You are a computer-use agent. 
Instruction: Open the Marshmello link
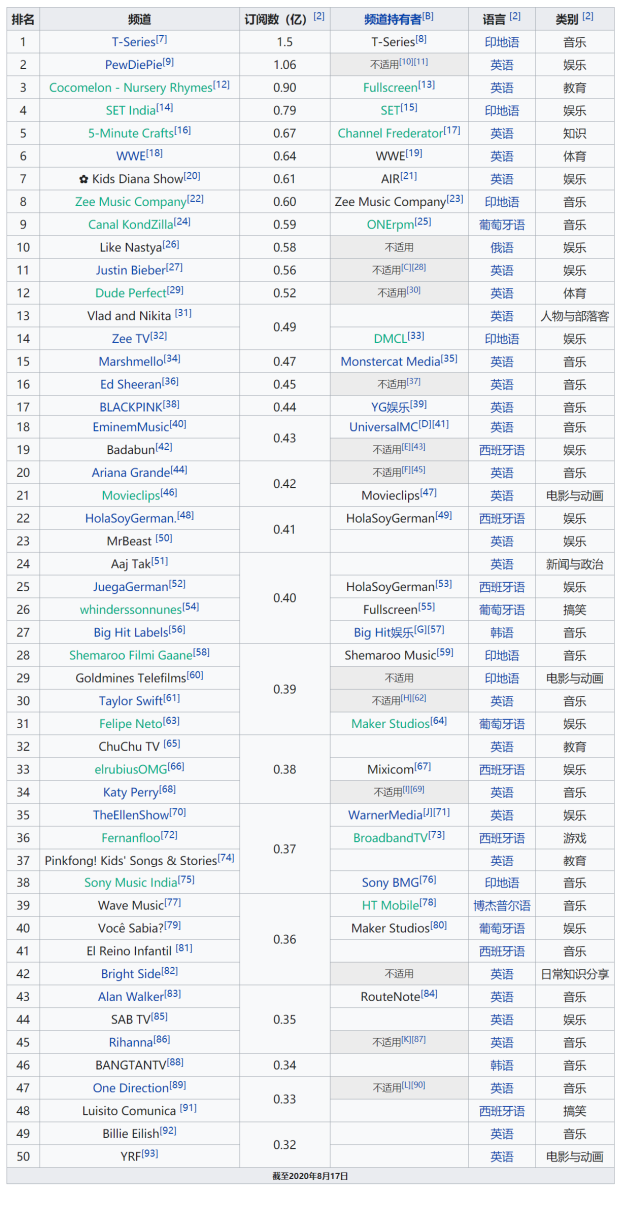point(131,362)
